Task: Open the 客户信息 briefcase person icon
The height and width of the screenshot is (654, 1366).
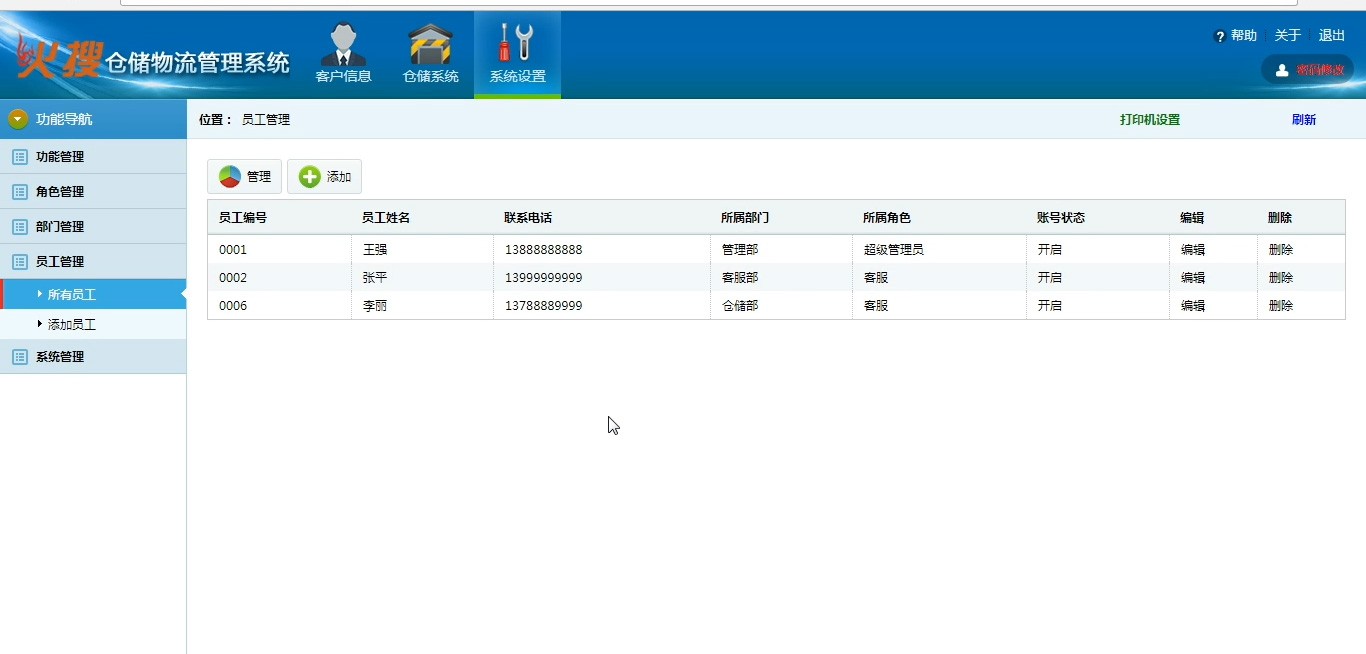Action: (x=343, y=45)
